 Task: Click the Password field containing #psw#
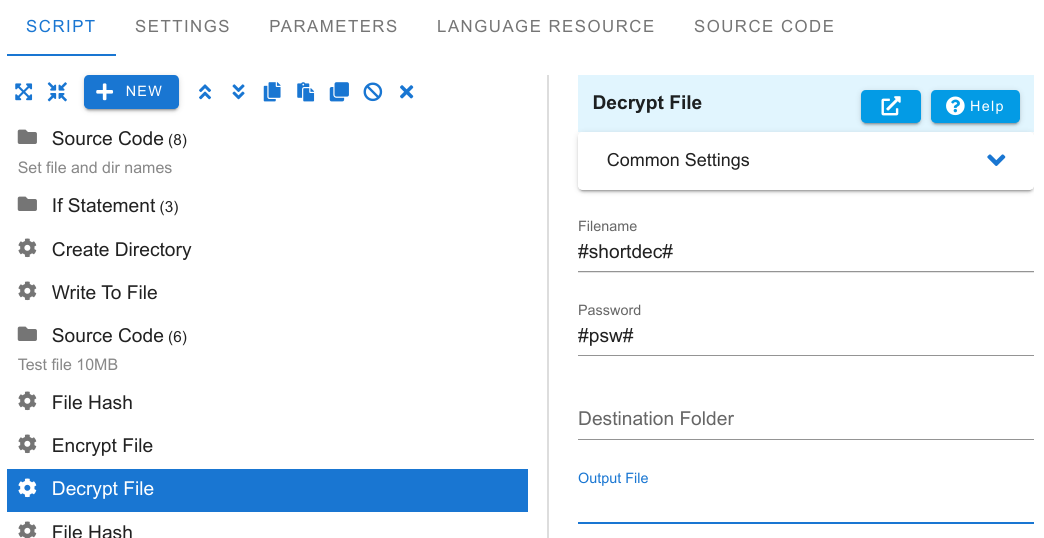tap(806, 336)
